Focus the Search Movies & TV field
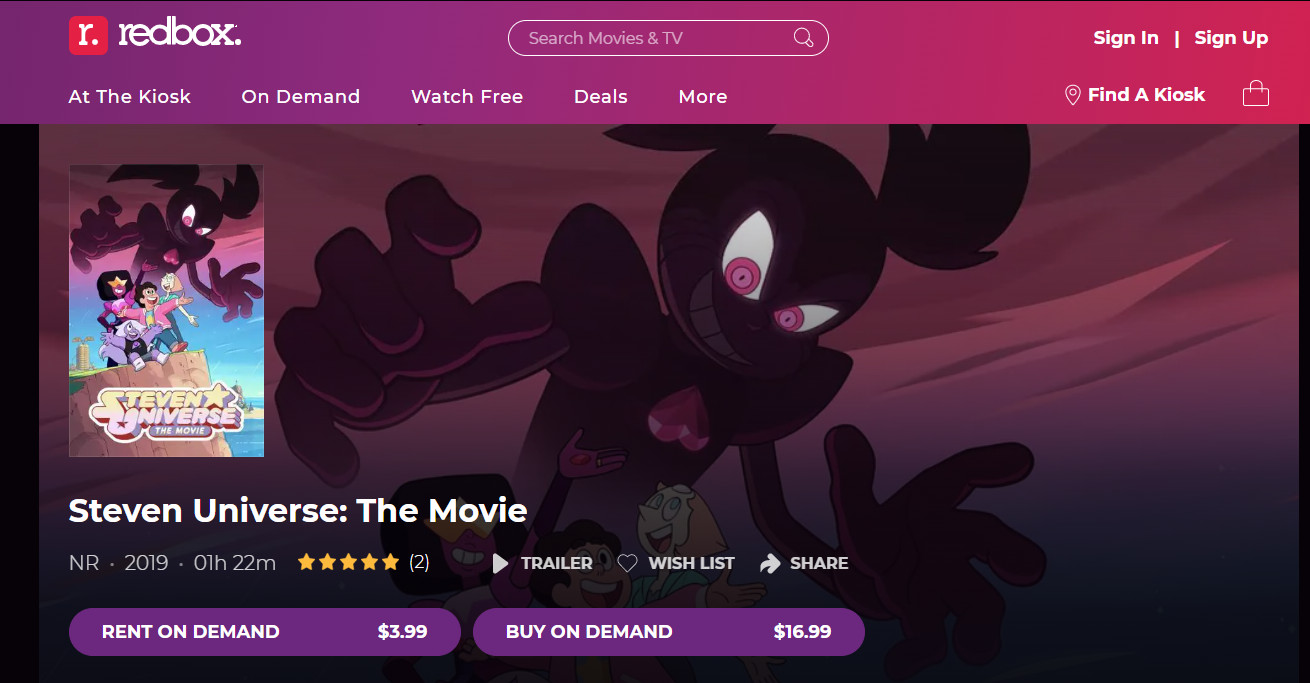 (668, 38)
